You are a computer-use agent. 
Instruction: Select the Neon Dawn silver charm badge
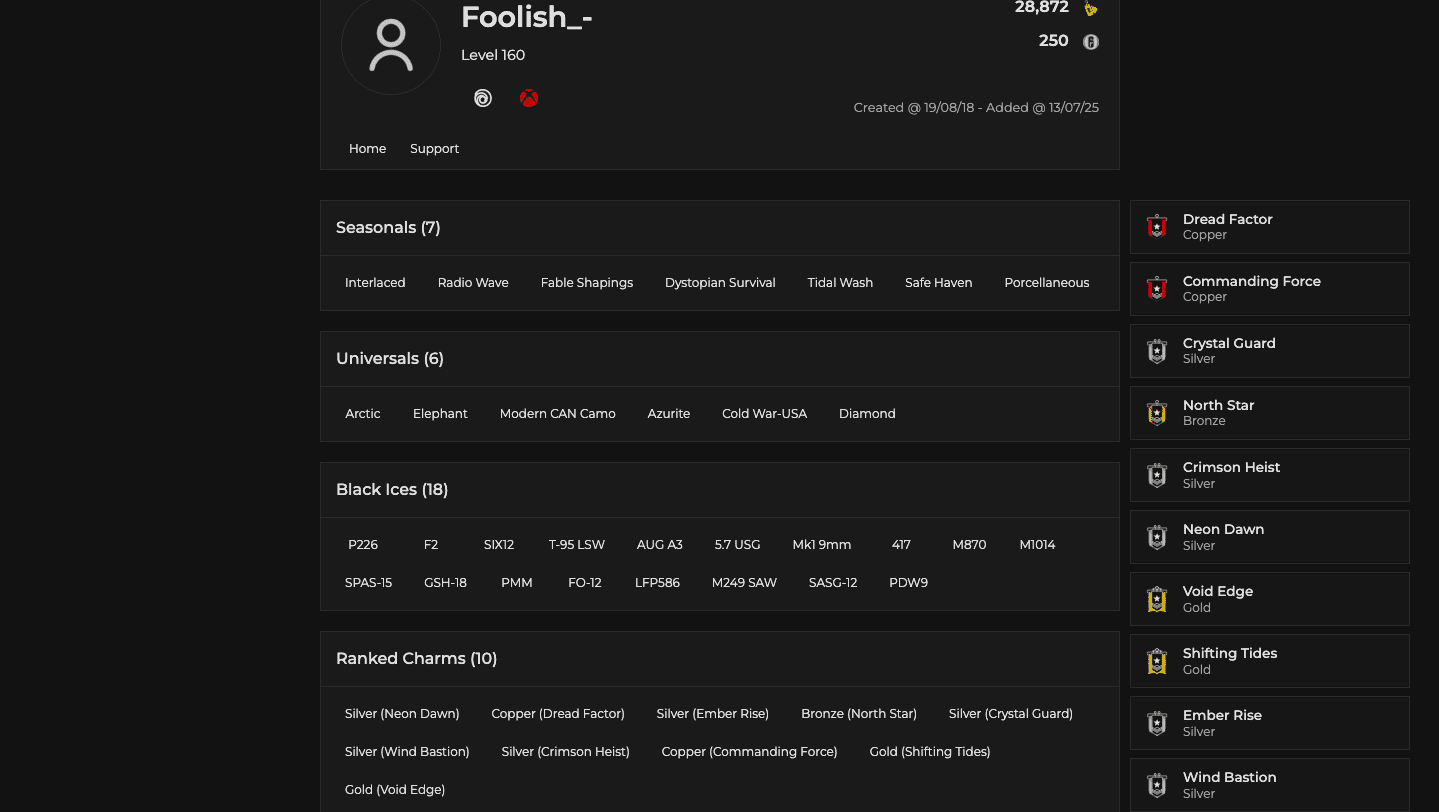(x=1156, y=536)
